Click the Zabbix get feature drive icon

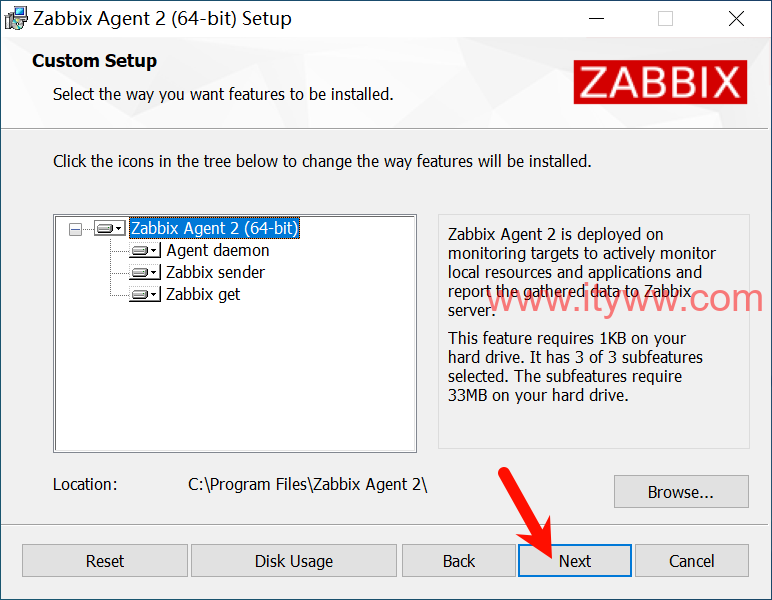140,294
